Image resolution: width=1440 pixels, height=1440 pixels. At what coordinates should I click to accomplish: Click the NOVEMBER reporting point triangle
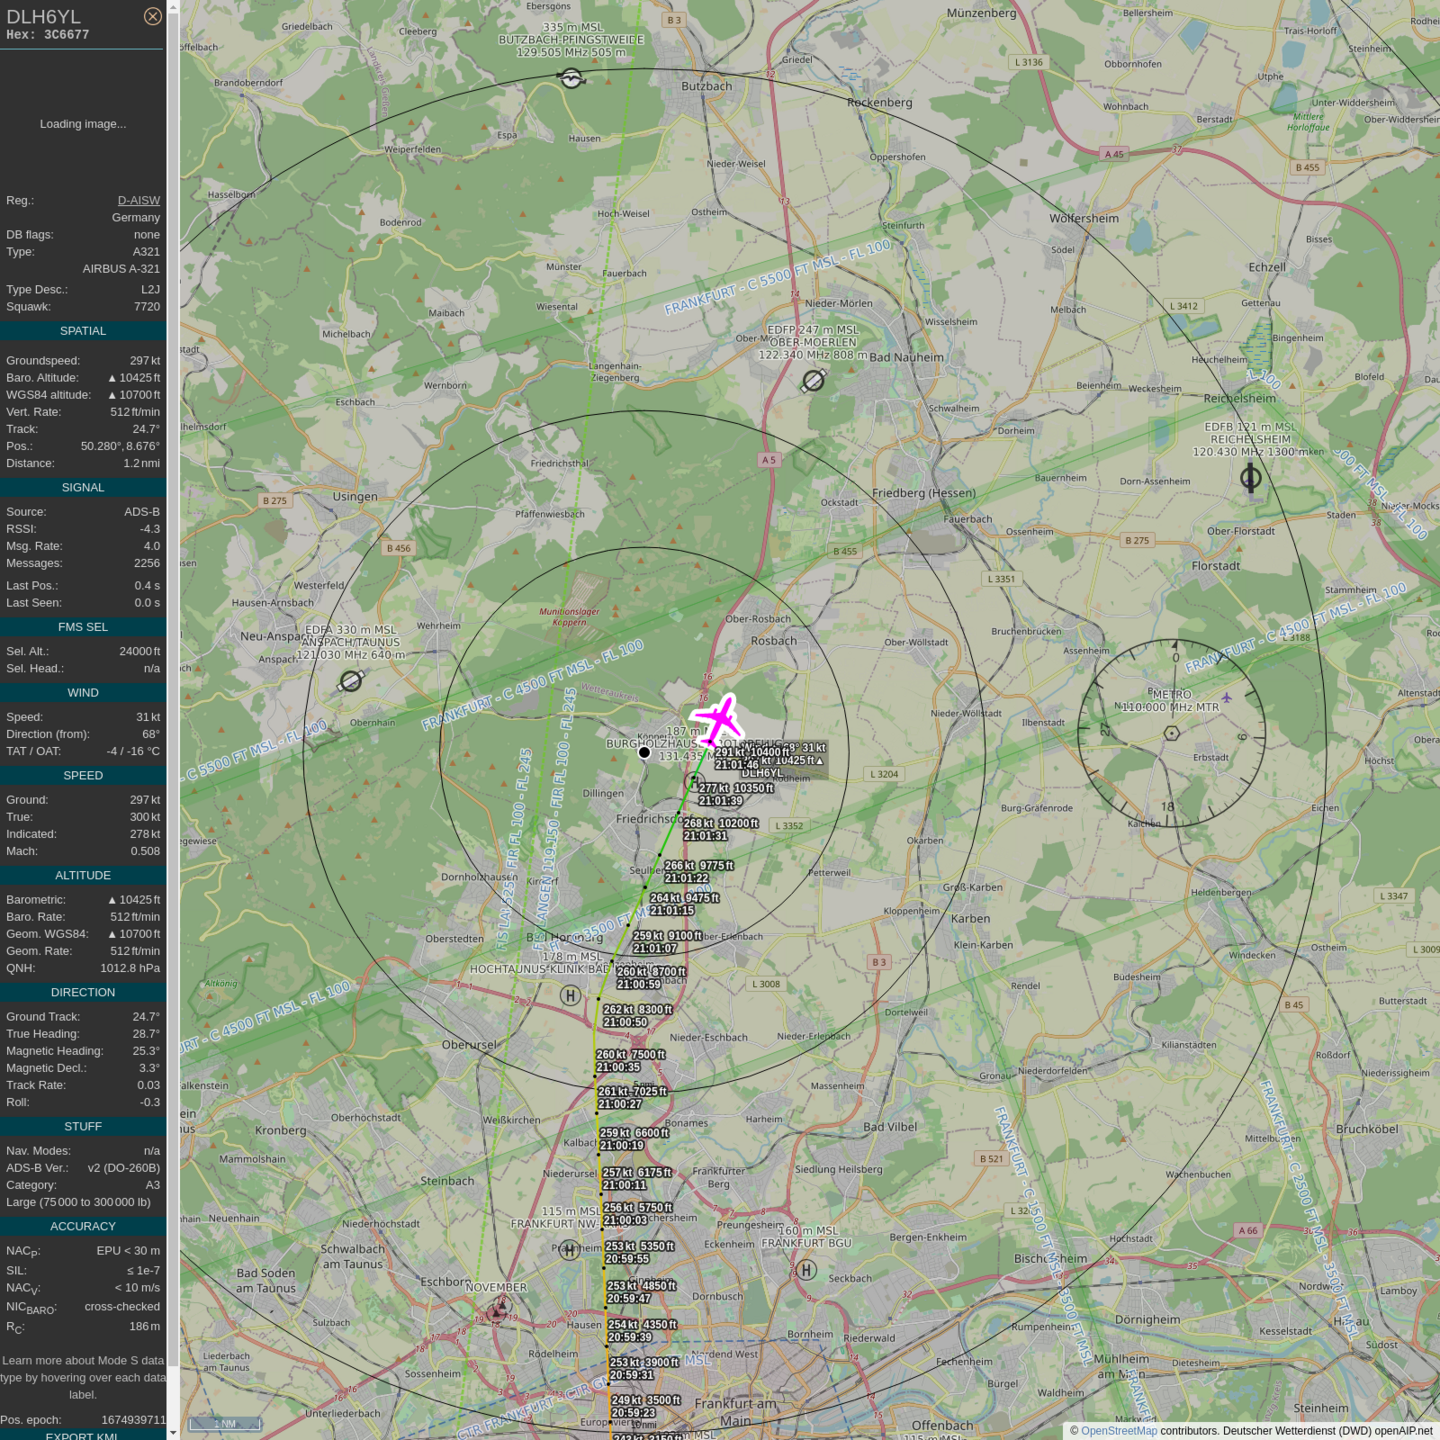click(x=499, y=1307)
